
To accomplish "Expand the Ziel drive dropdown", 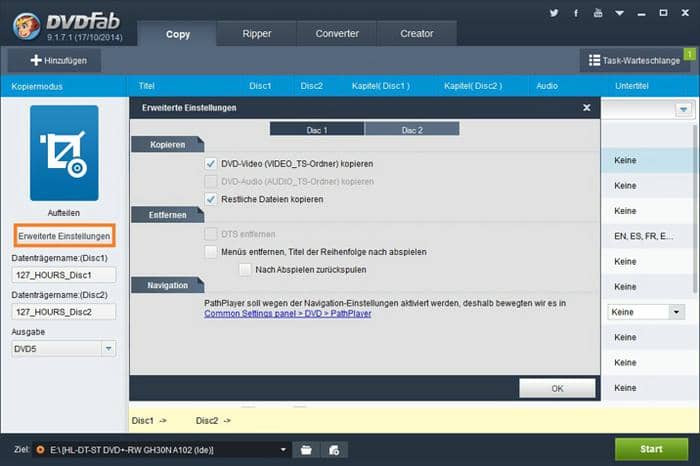I will (283, 449).
